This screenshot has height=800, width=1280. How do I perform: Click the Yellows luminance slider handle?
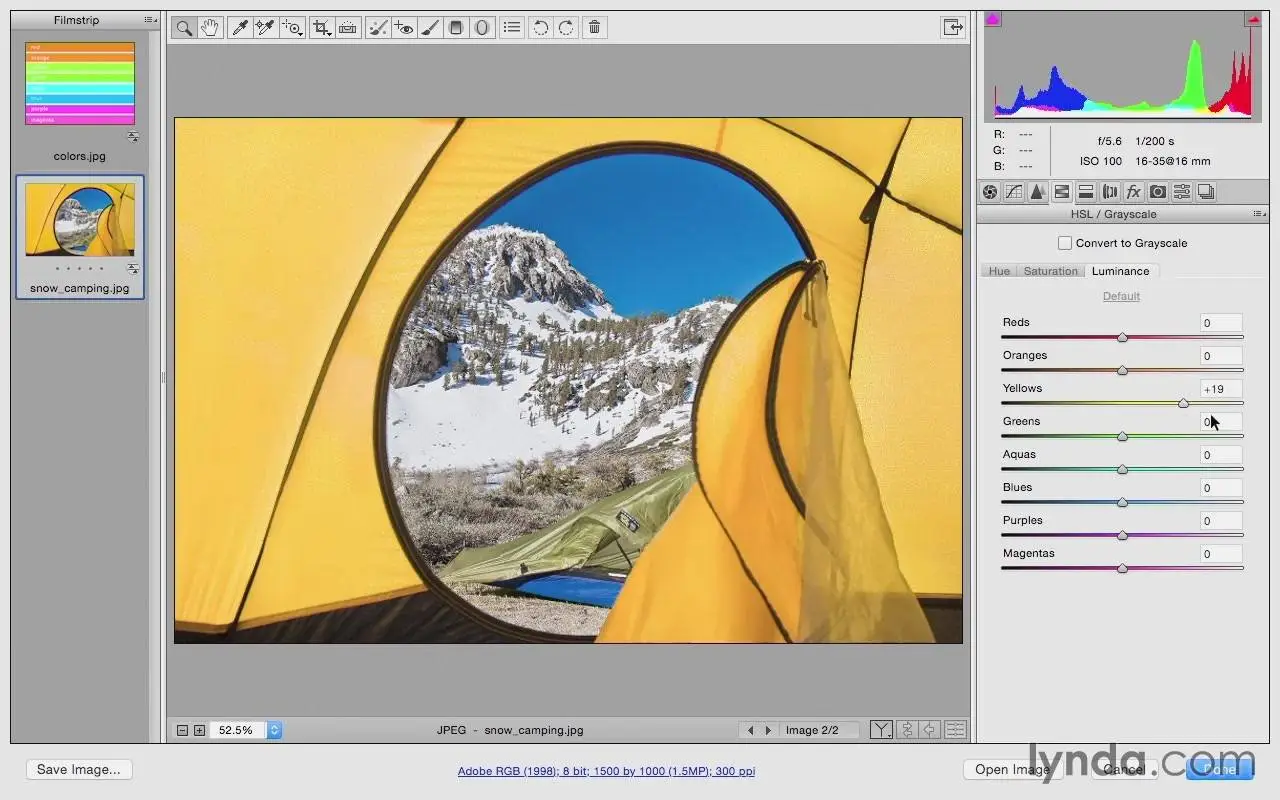(x=1184, y=404)
